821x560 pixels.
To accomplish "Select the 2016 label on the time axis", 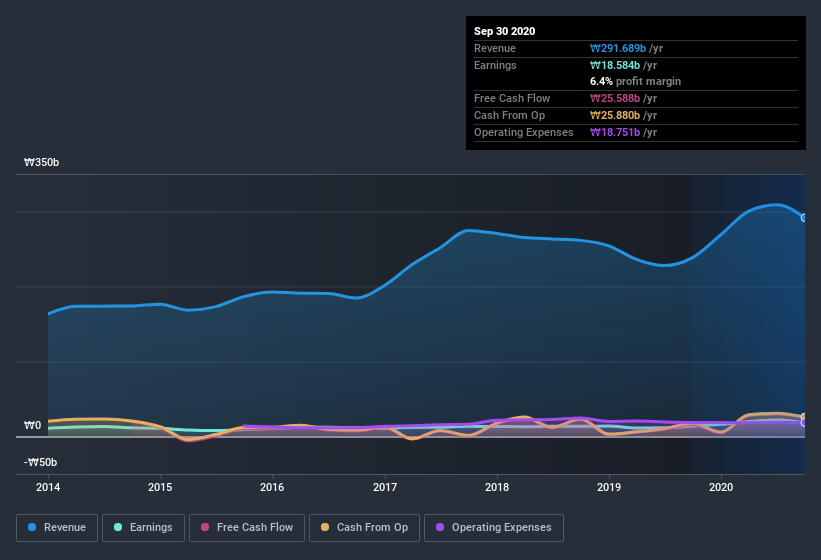I will 272,487.
